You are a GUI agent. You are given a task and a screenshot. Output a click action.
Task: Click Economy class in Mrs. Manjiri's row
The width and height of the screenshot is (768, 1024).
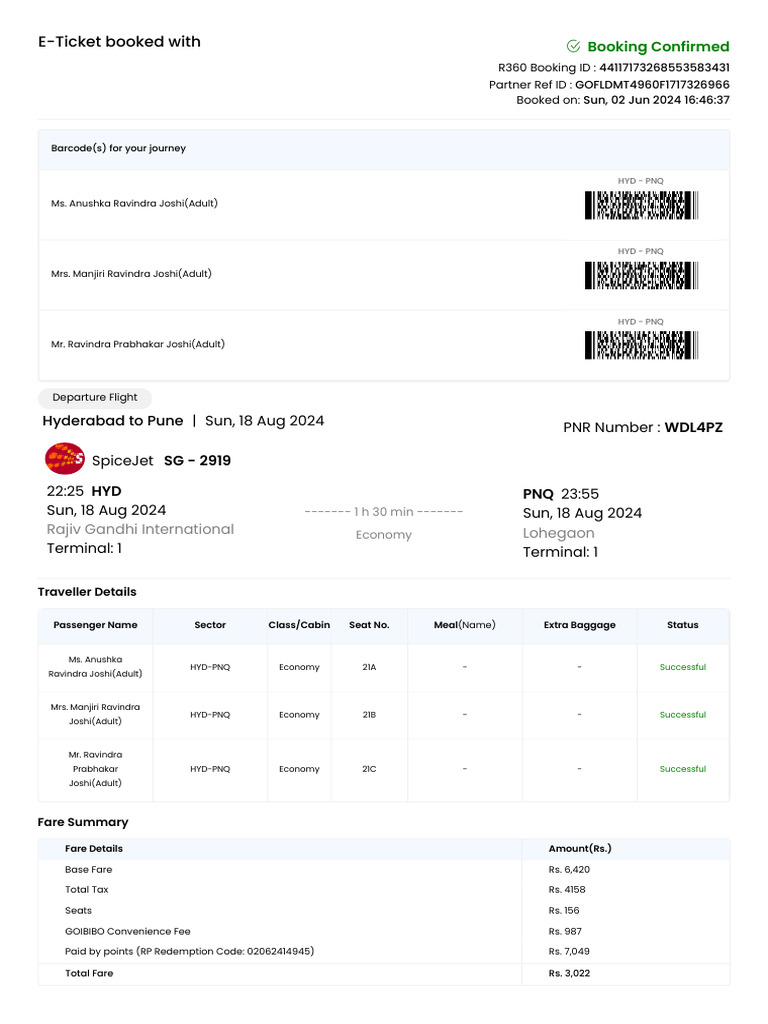point(299,714)
